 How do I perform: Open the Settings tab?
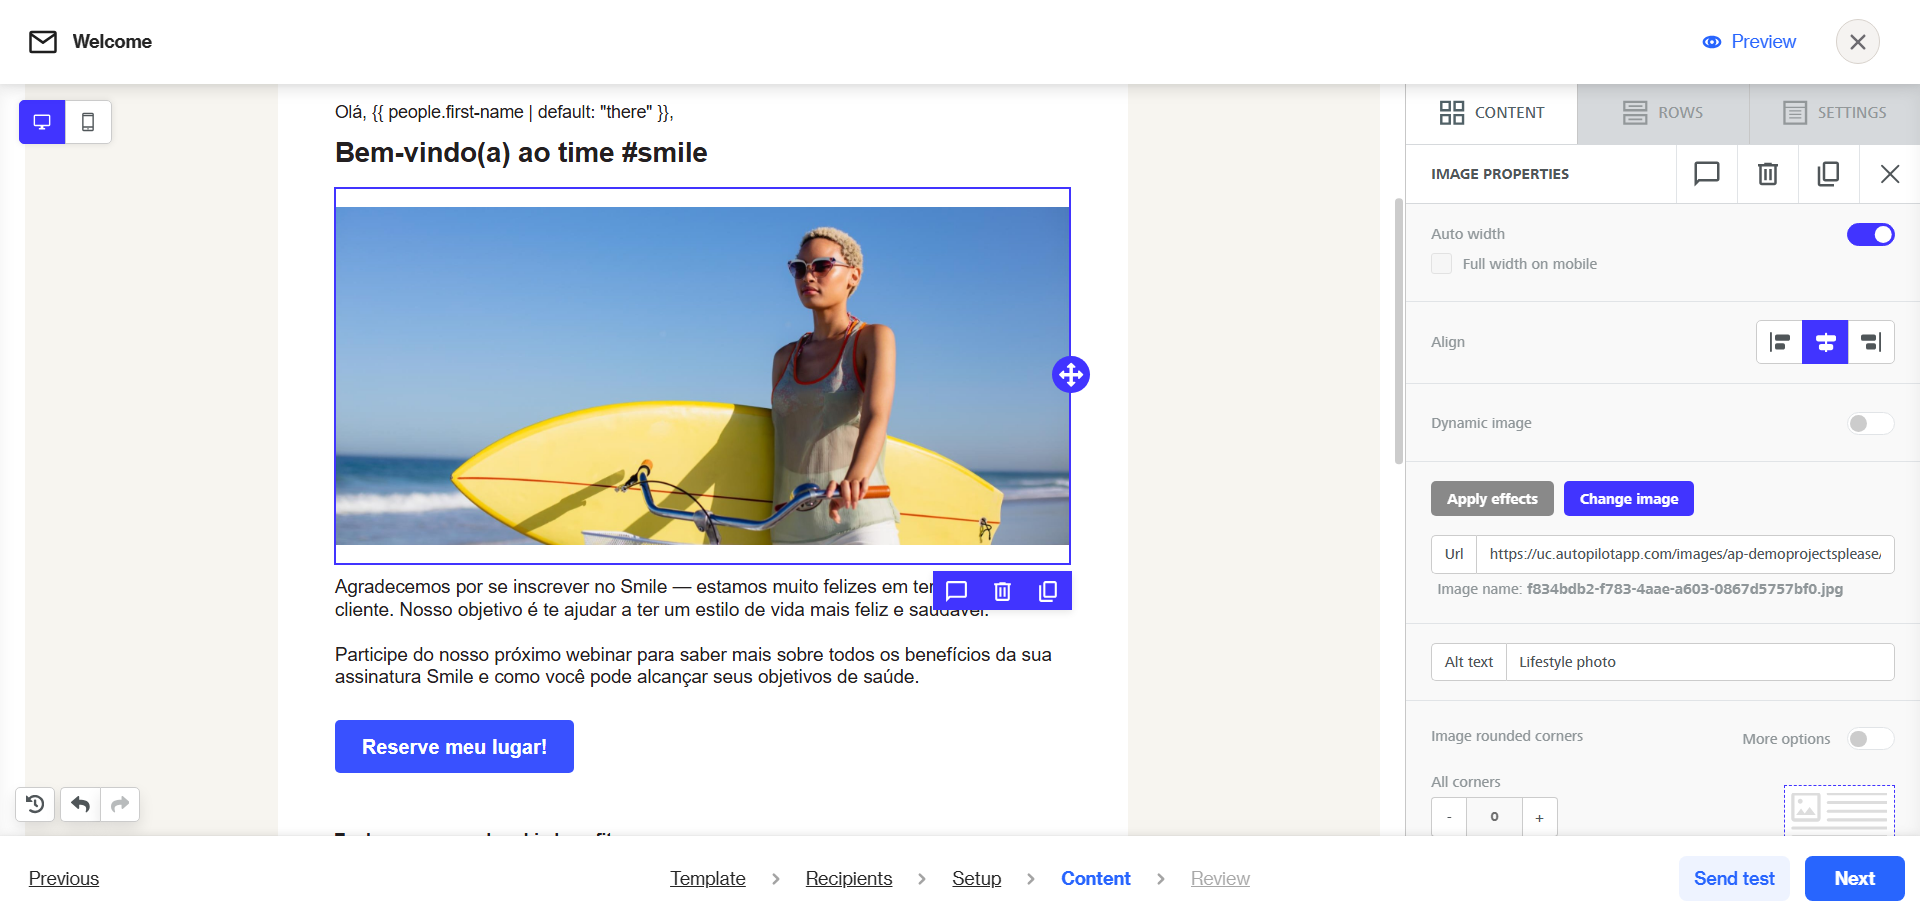click(x=1835, y=113)
